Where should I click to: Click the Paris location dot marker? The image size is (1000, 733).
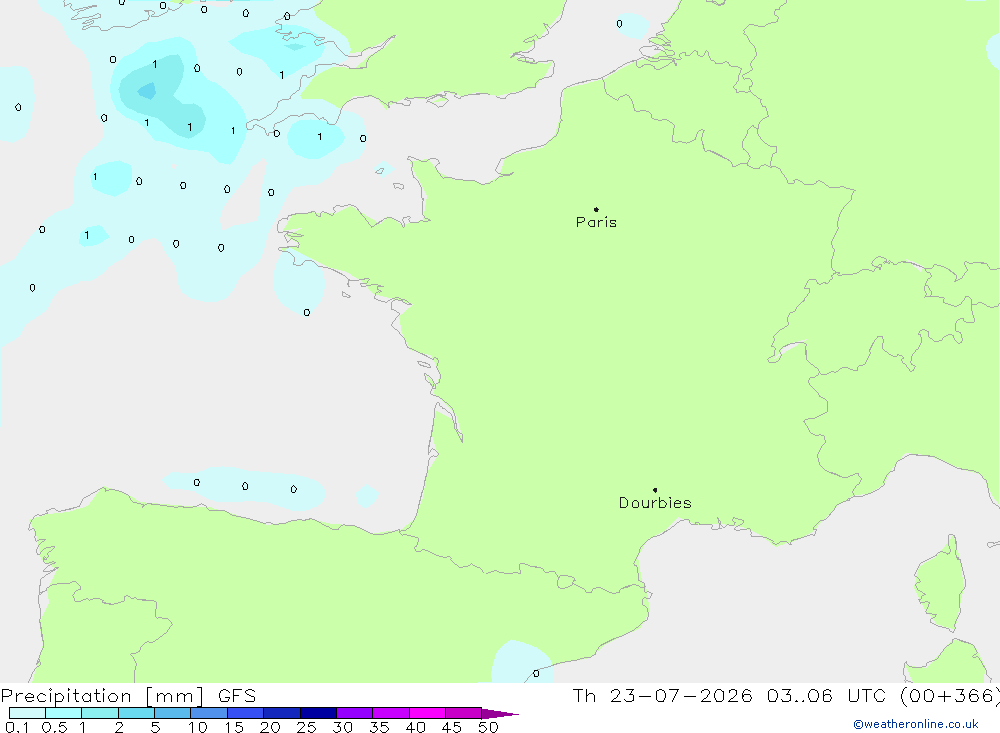point(596,209)
